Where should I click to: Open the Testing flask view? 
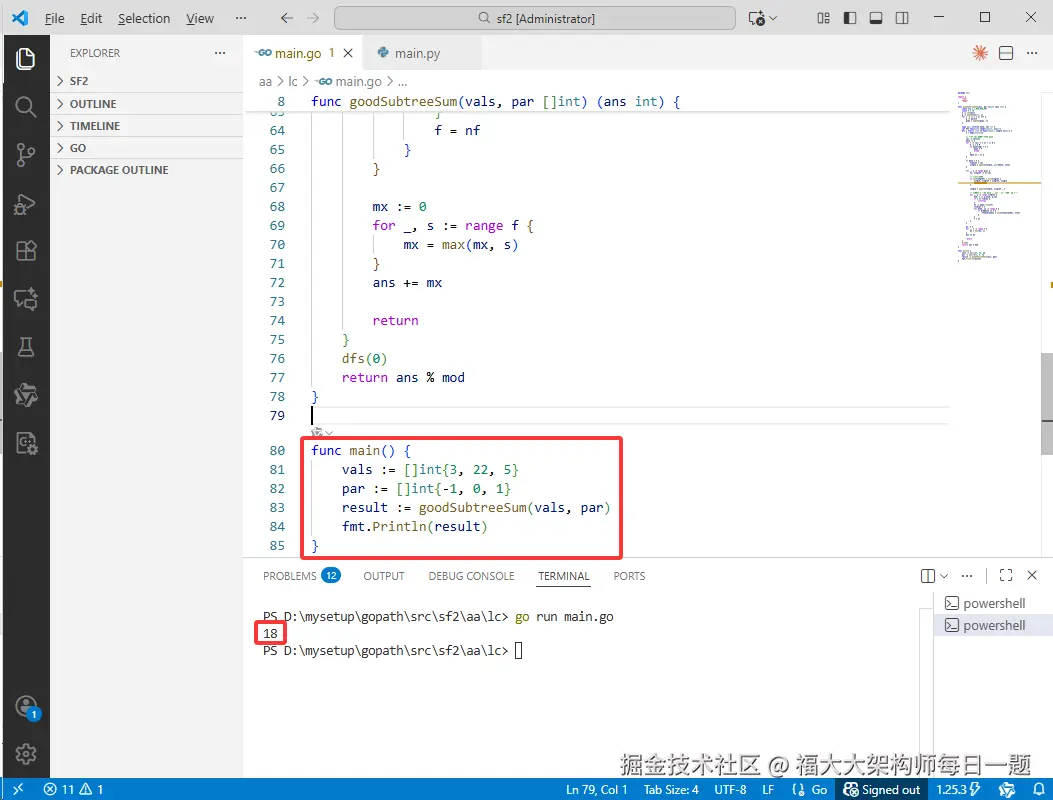pyautogui.click(x=26, y=347)
